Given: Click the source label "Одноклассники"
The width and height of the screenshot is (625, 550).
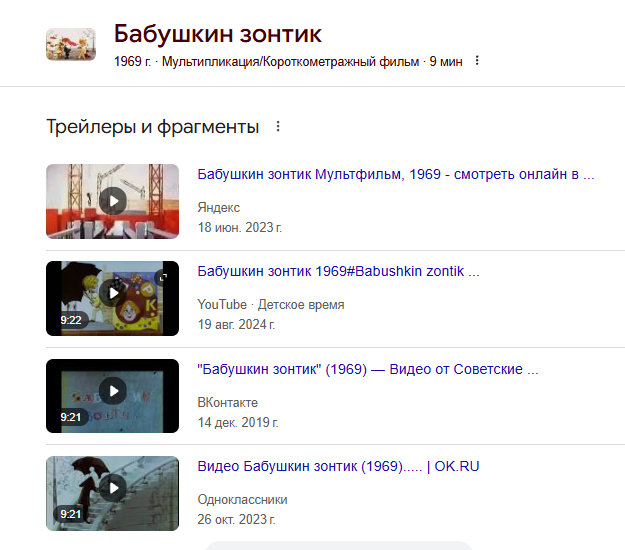Looking at the screenshot, I should (242, 499).
